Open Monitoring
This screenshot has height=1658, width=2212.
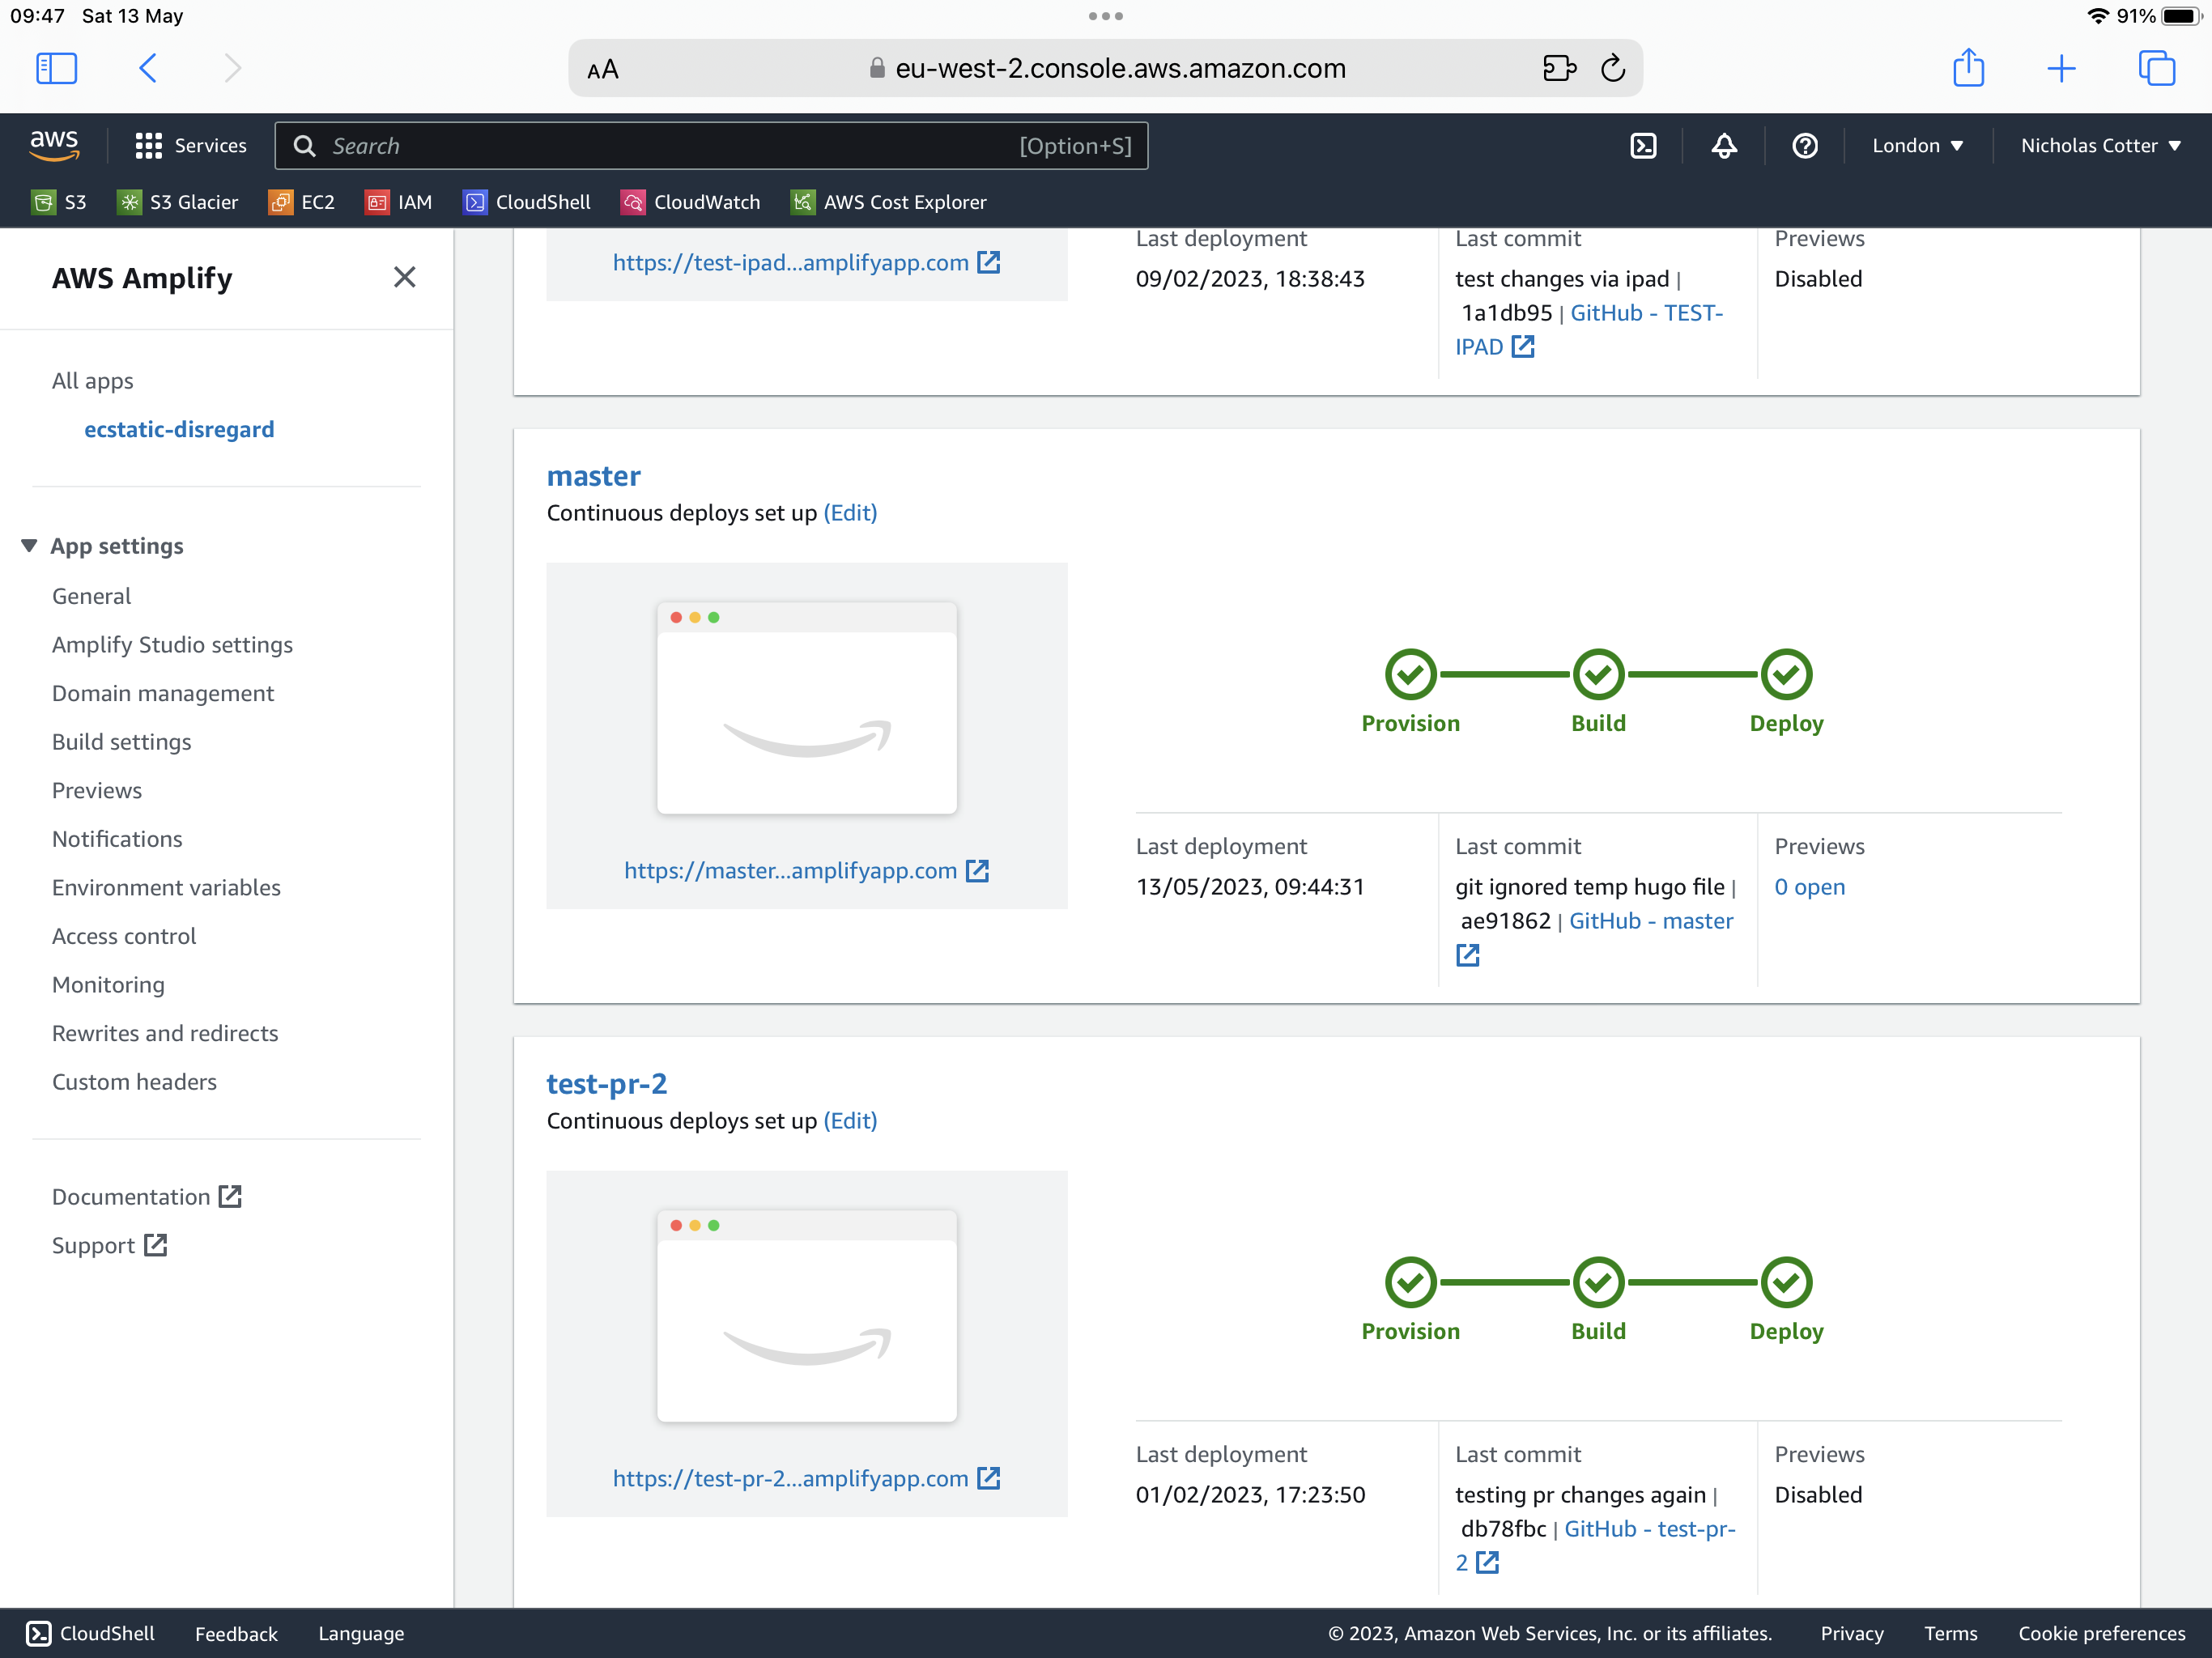pos(108,985)
